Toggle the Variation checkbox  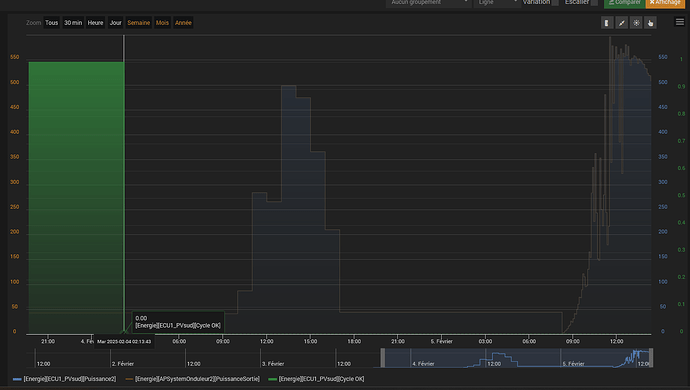(555, 2)
